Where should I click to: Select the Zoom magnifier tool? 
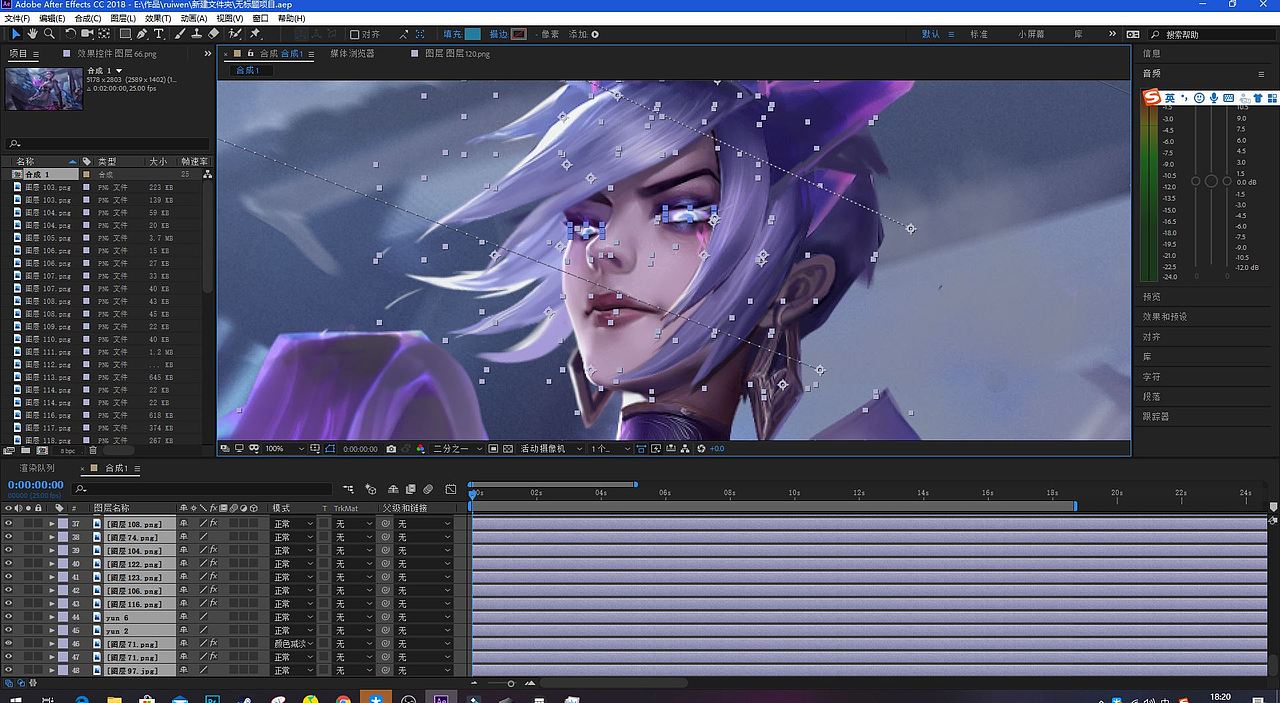pos(49,34)
